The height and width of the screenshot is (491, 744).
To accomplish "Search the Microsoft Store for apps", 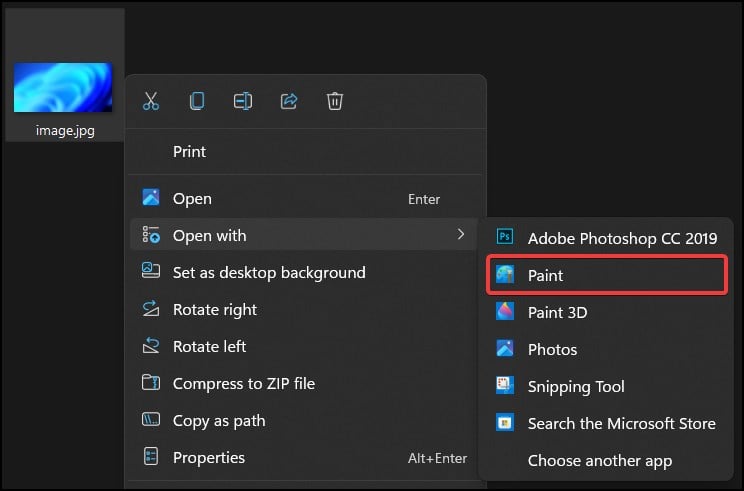I will coord(621,423).
